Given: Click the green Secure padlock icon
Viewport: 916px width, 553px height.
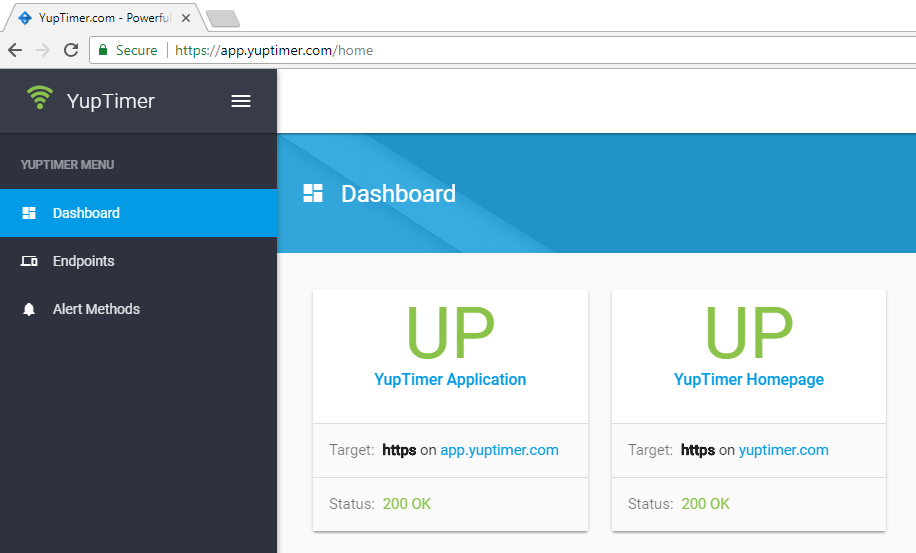Looking at the screenshot, I should (x=103, y=50).
